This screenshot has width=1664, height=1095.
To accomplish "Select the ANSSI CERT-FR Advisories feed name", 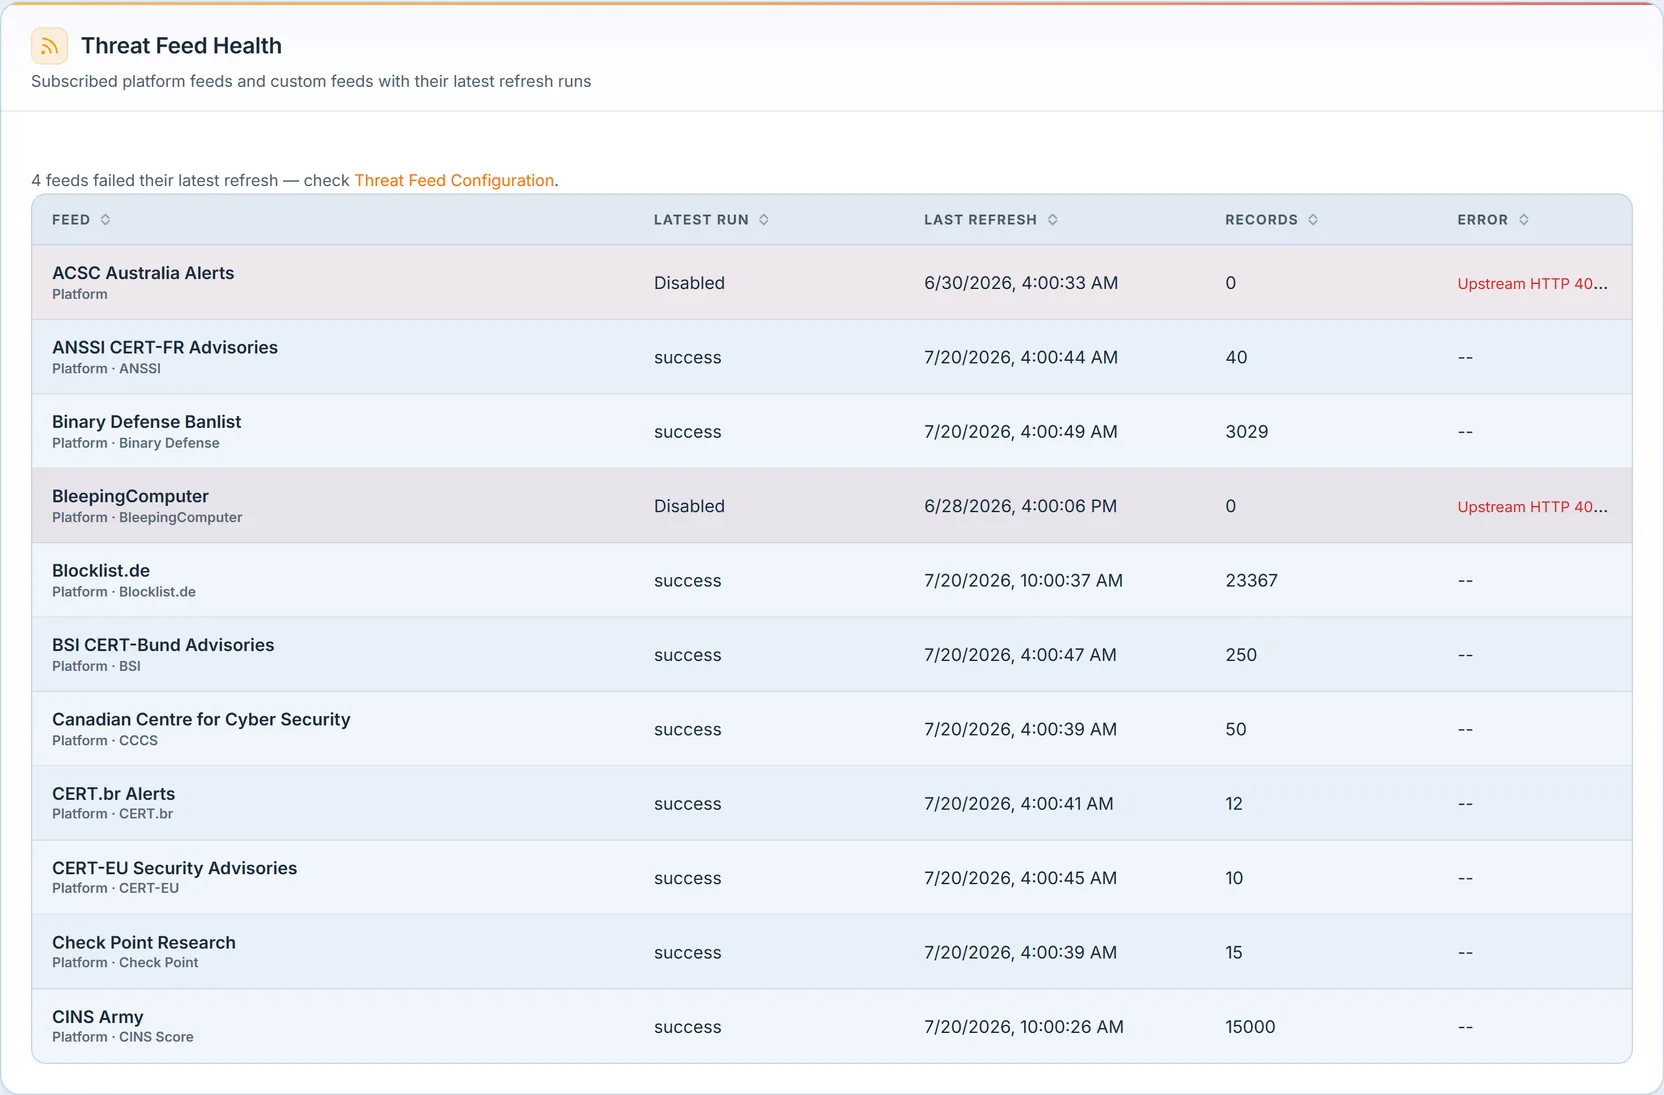I will pos(165,347).
